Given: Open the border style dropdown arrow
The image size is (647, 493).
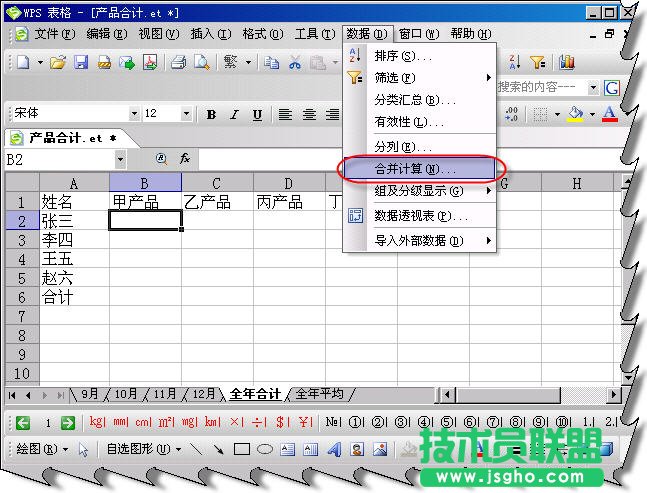Looking at the screenshot, I should tap(557, 114).
